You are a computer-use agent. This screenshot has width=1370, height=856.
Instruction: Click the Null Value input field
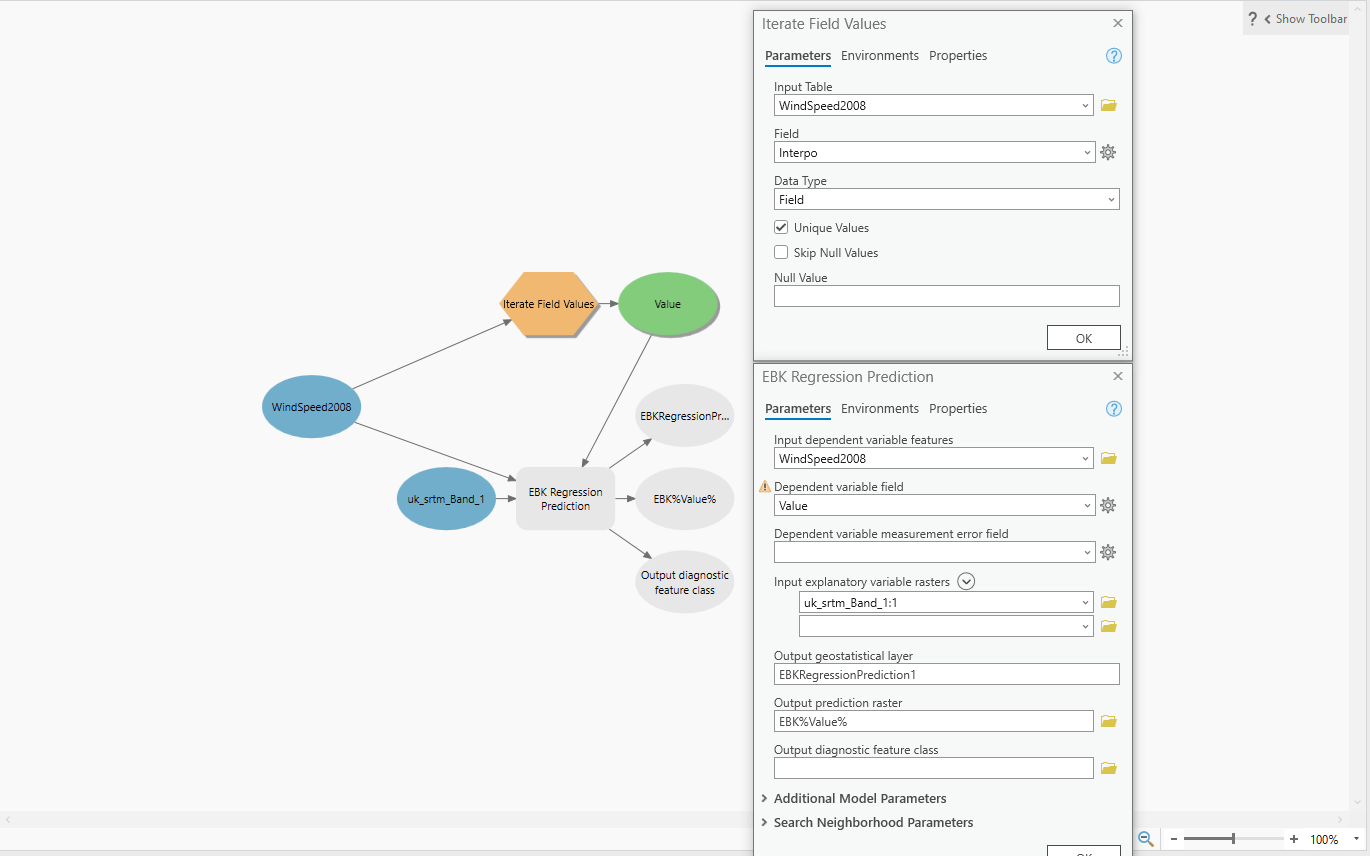947,296
